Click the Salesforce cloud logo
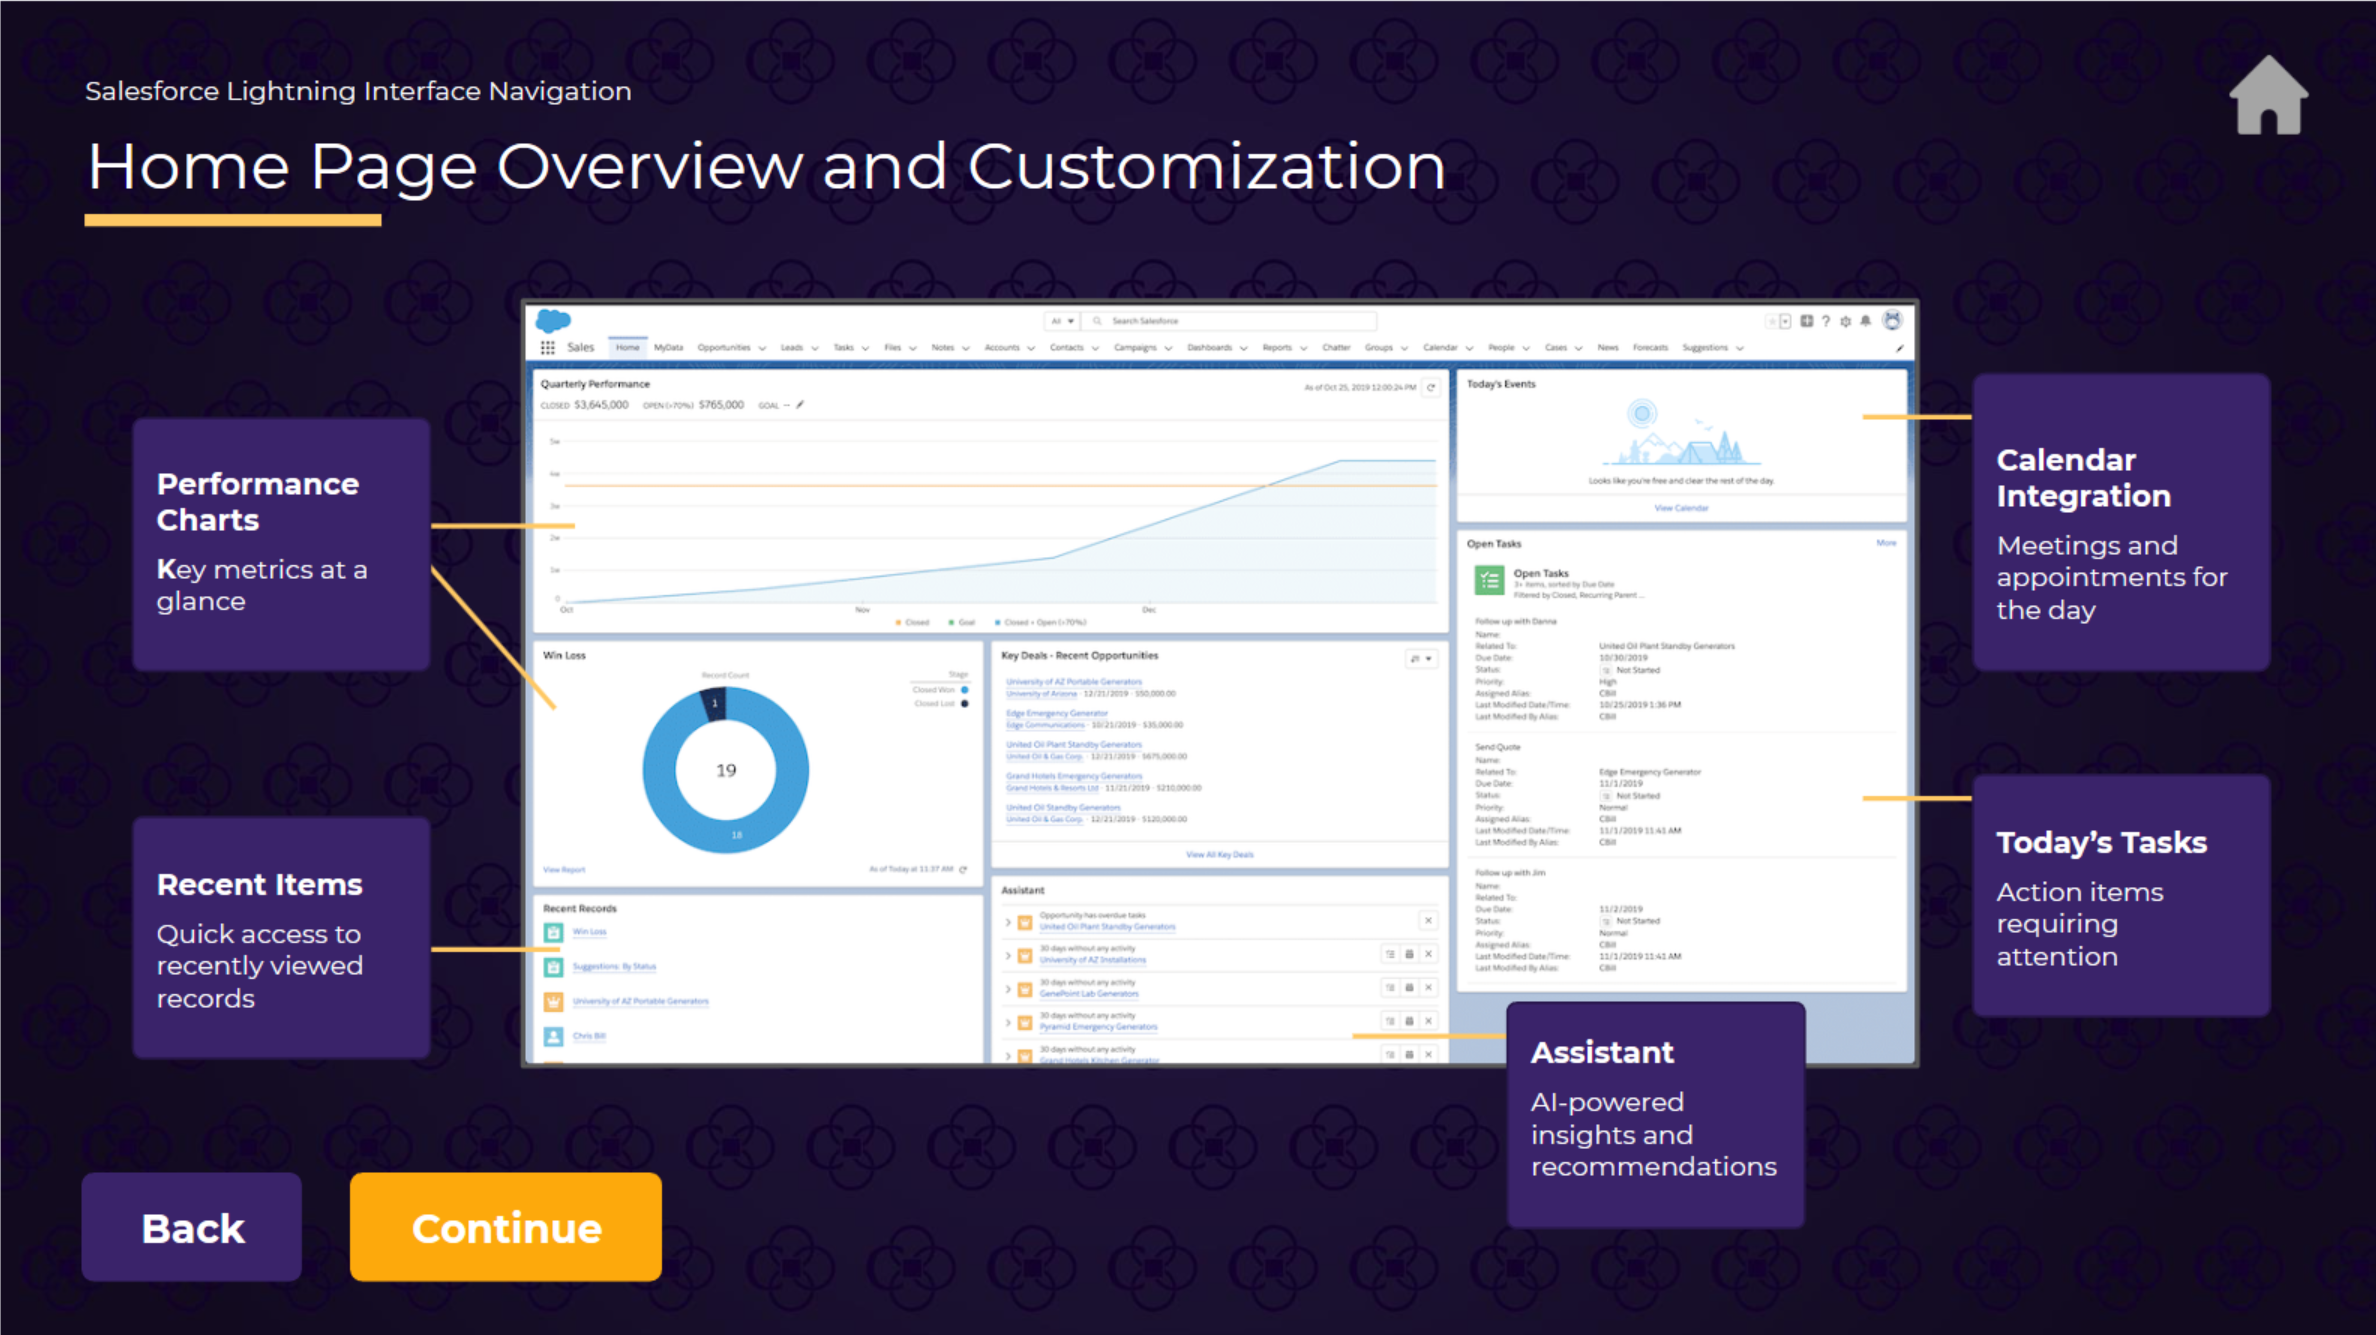The height and width of the screenshot is (1335, 2376). (x=553, y=320)
